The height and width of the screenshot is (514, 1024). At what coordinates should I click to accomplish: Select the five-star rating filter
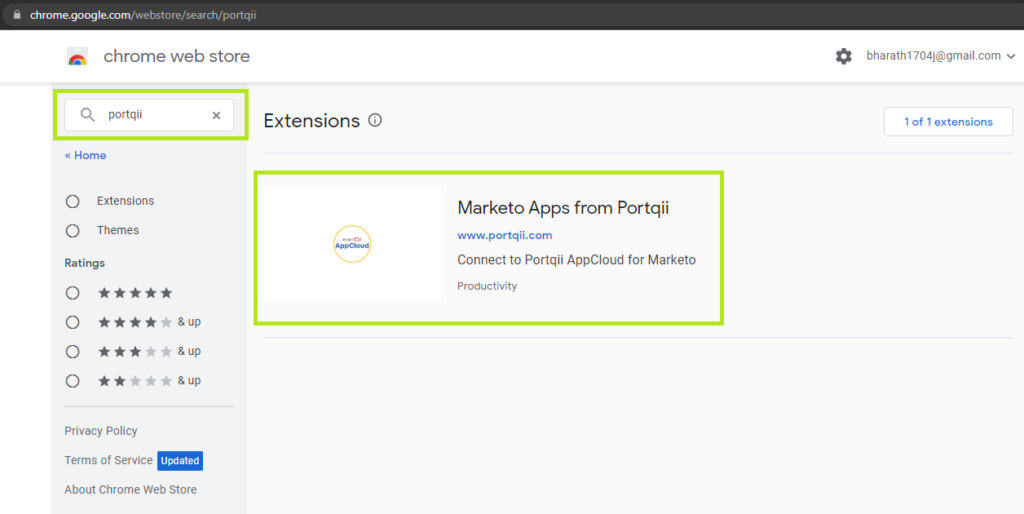[72, 293]
